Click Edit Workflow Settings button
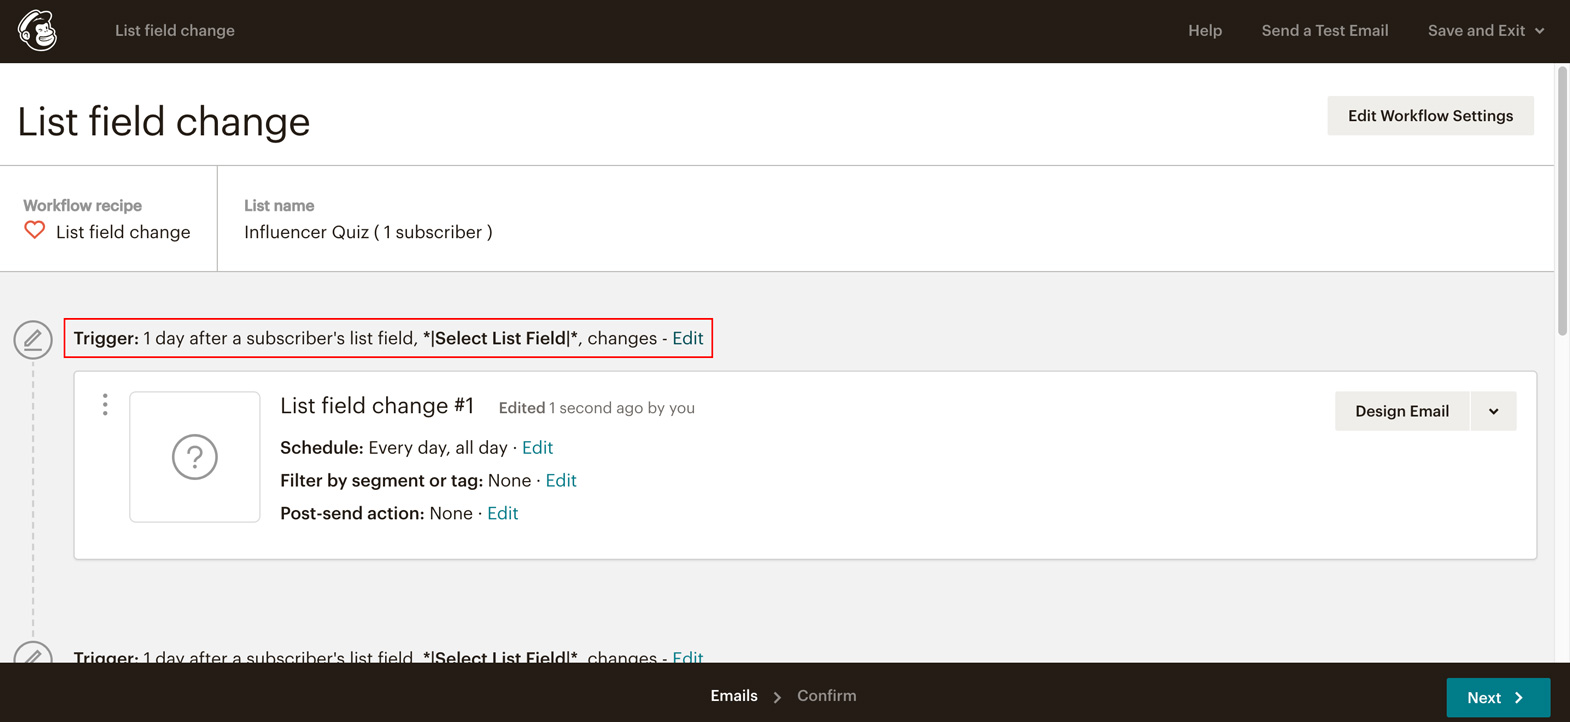This screenshot has width=1570, height=722. pyautogui.click(x=1430, y=116)
